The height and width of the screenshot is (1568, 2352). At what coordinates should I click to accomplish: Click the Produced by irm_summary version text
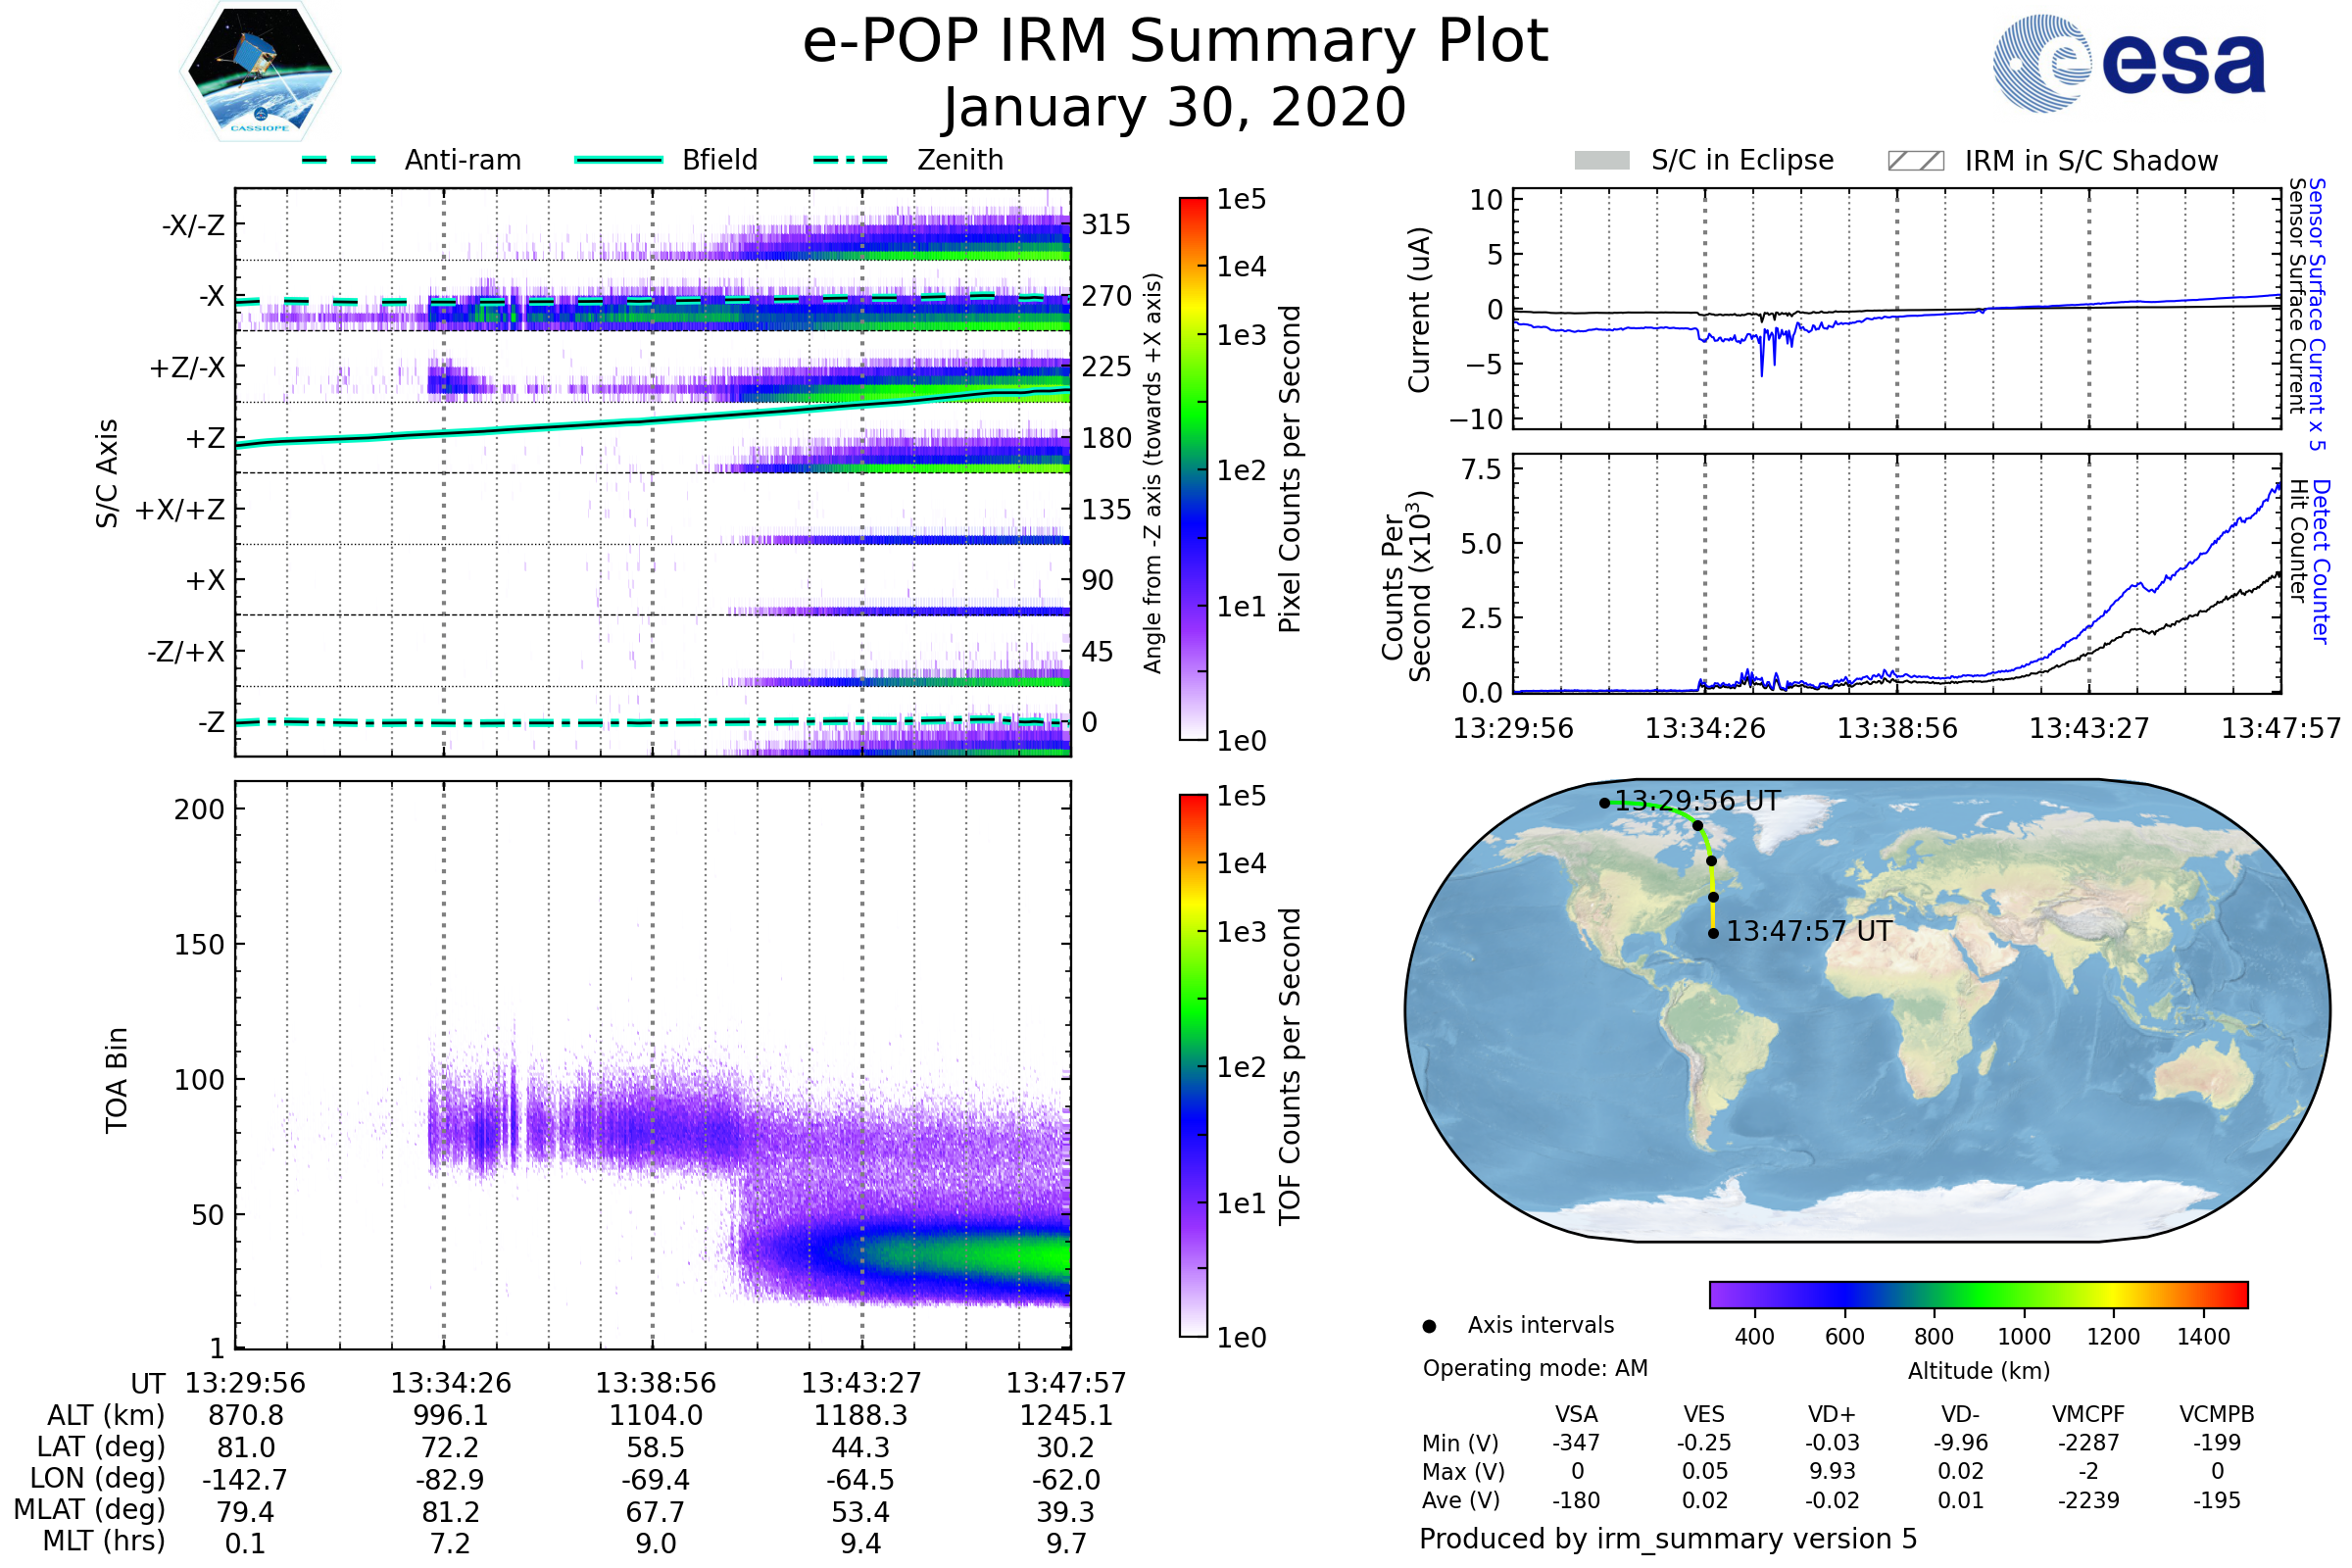(x=1667, y=1539)
